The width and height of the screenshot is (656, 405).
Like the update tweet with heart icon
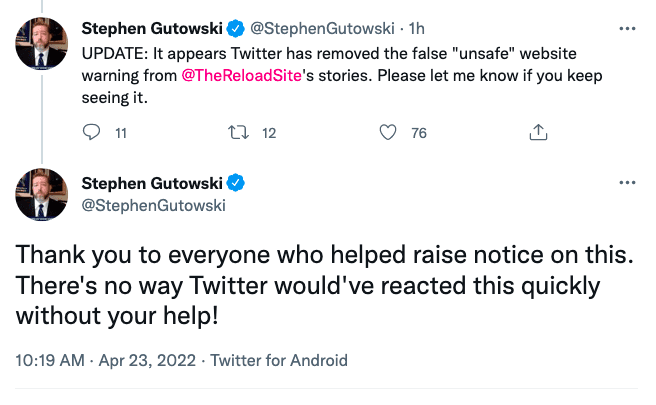coord(389,132)
